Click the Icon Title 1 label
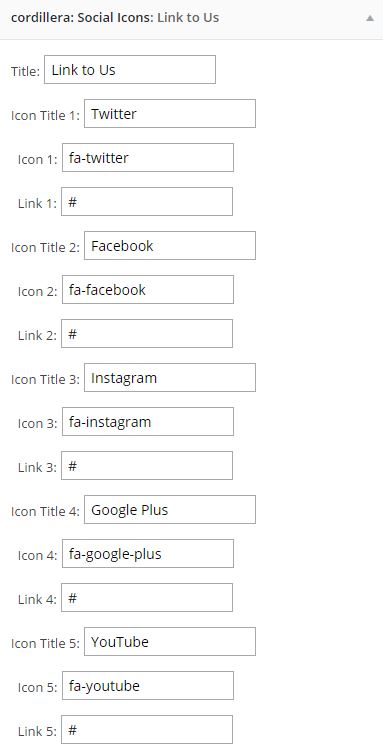The height and width of the screenshot is (748, 383). 46,115
